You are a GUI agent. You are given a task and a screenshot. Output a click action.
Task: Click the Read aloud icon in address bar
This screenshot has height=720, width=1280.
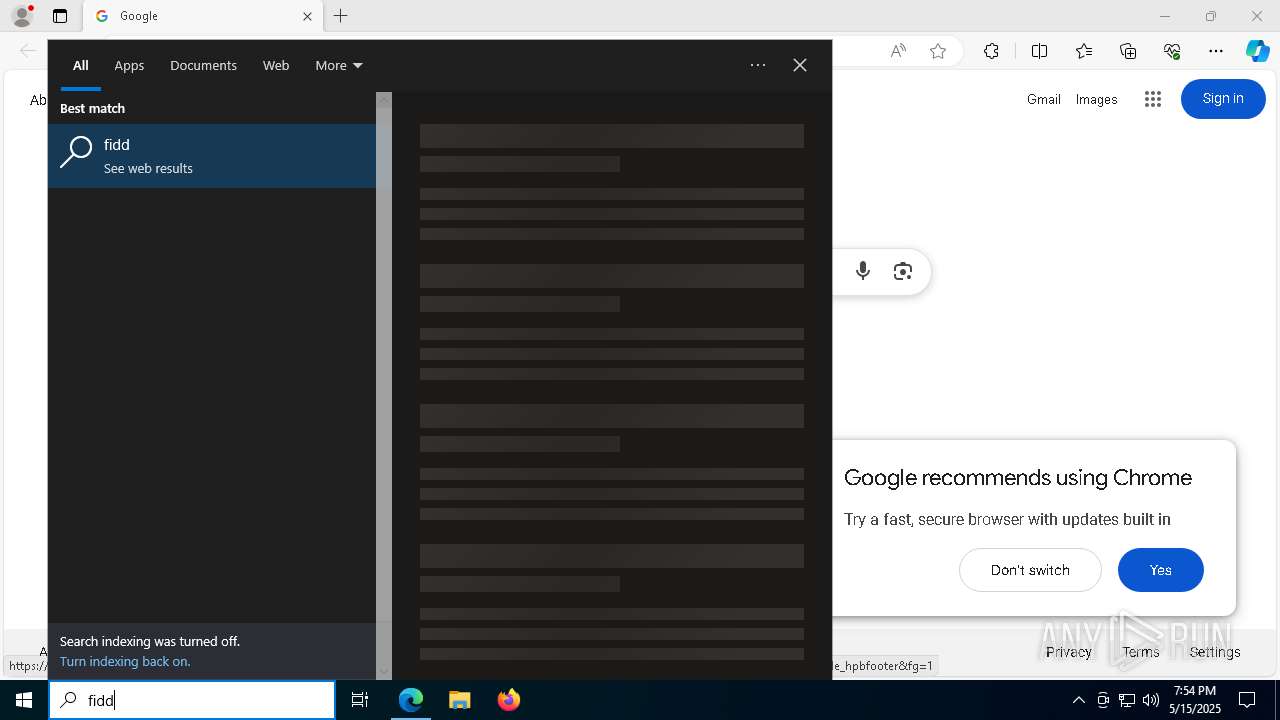[898, 51]
